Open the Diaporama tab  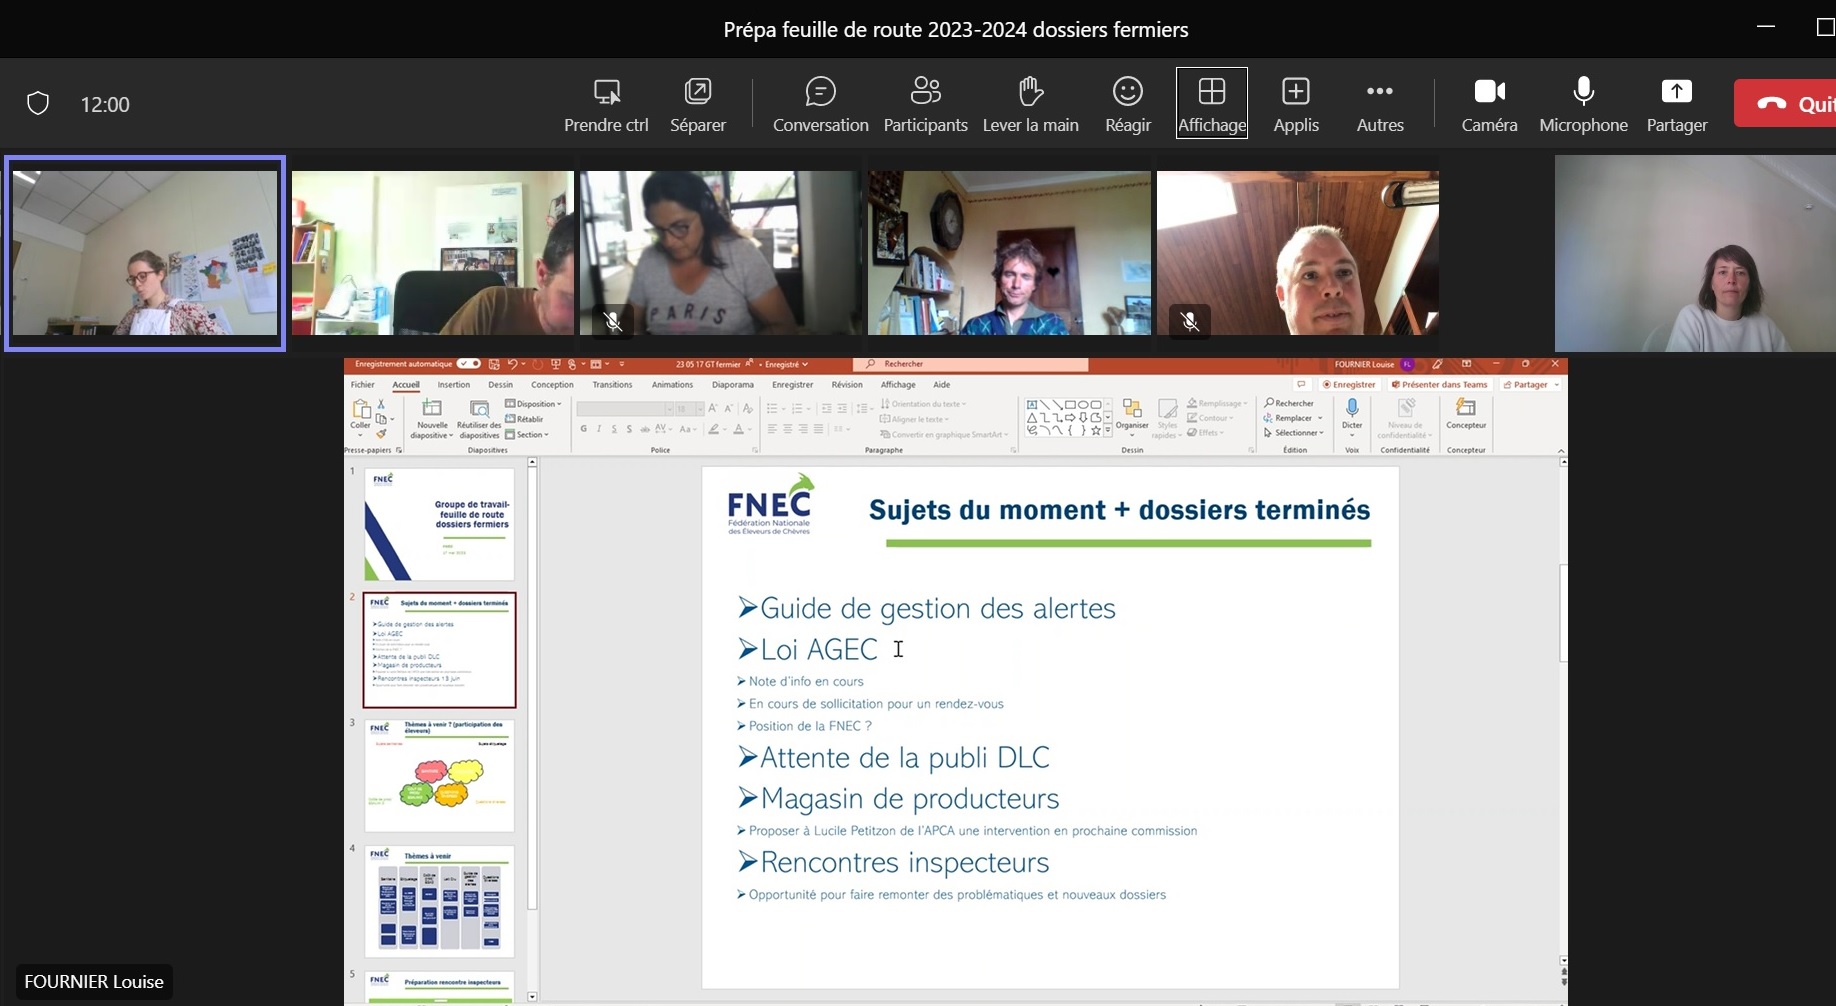pyautogui.click(x=733, y=385)
